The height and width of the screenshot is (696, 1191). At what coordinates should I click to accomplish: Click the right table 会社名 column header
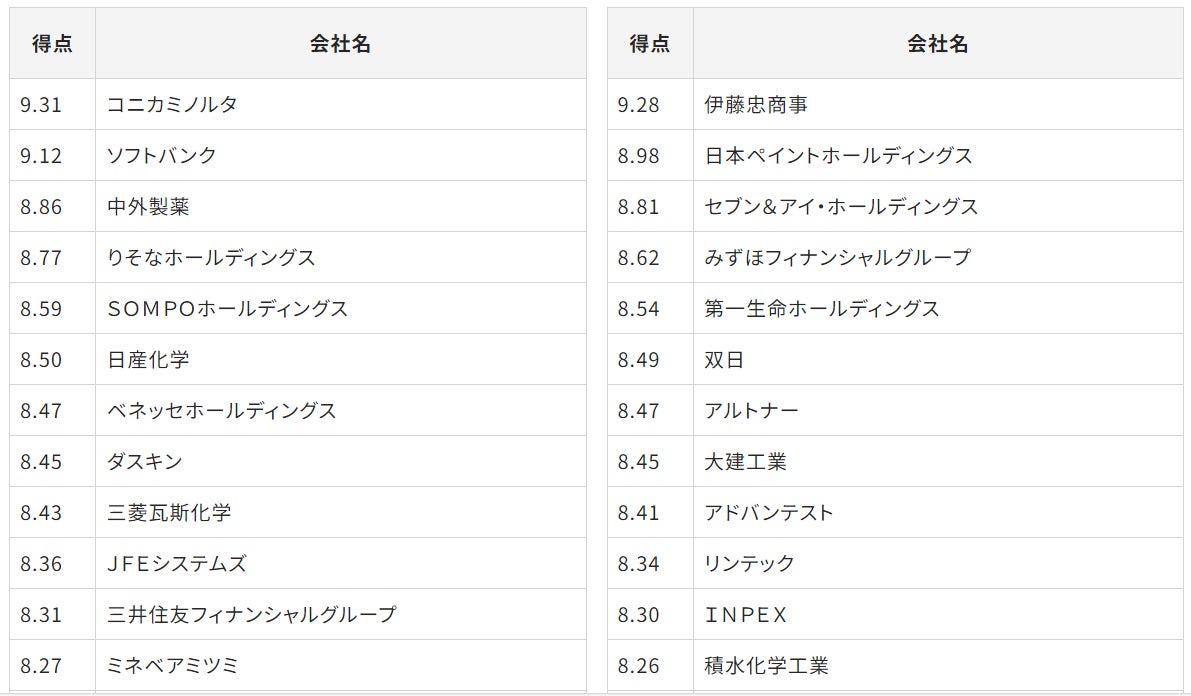click(x=937, y=44)
